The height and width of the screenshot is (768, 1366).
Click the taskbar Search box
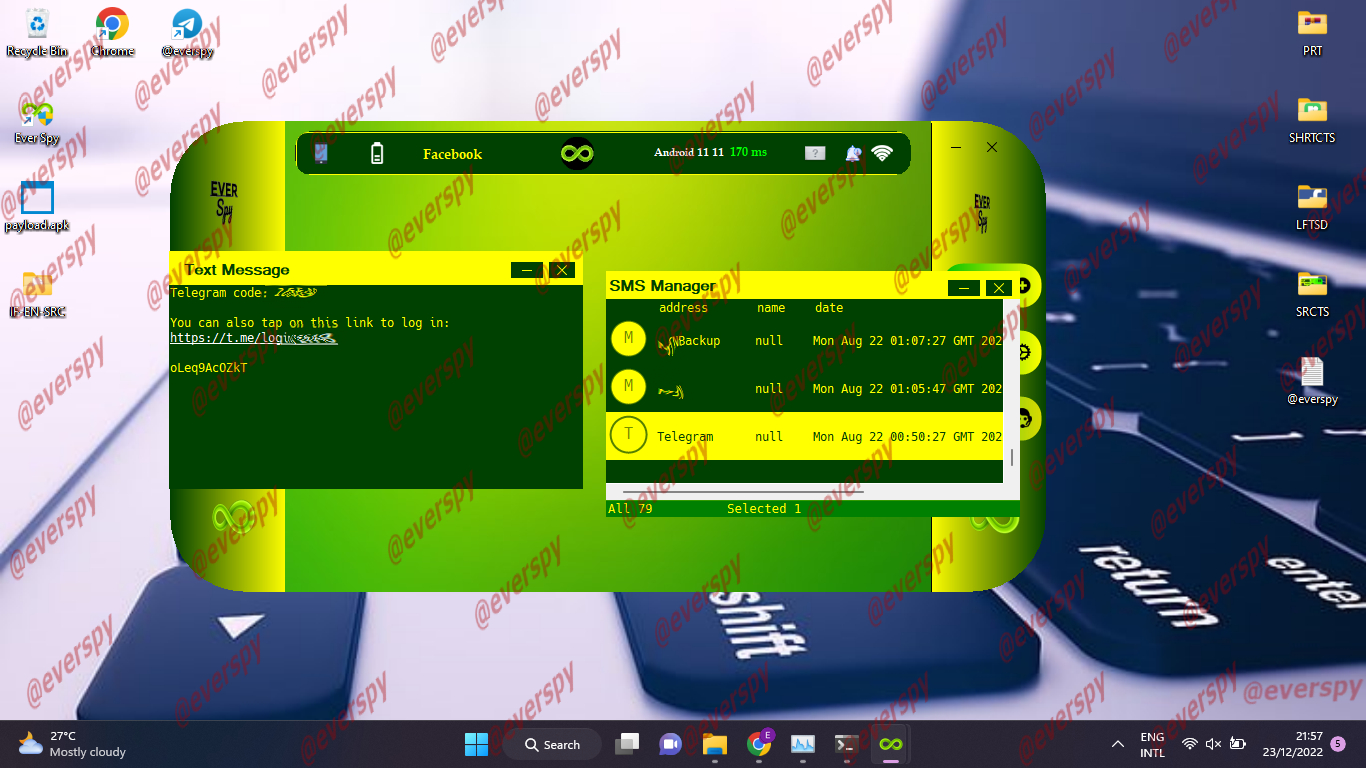click(x=551, y=744)
